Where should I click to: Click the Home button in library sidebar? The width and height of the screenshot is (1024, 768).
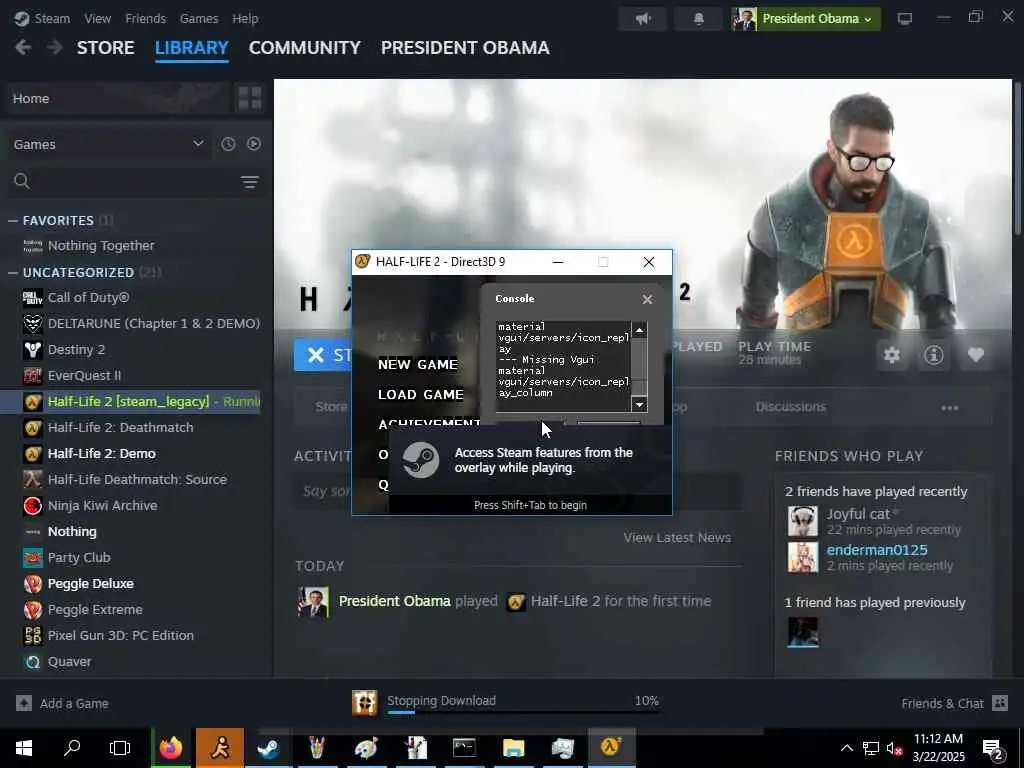coord(118,98)
